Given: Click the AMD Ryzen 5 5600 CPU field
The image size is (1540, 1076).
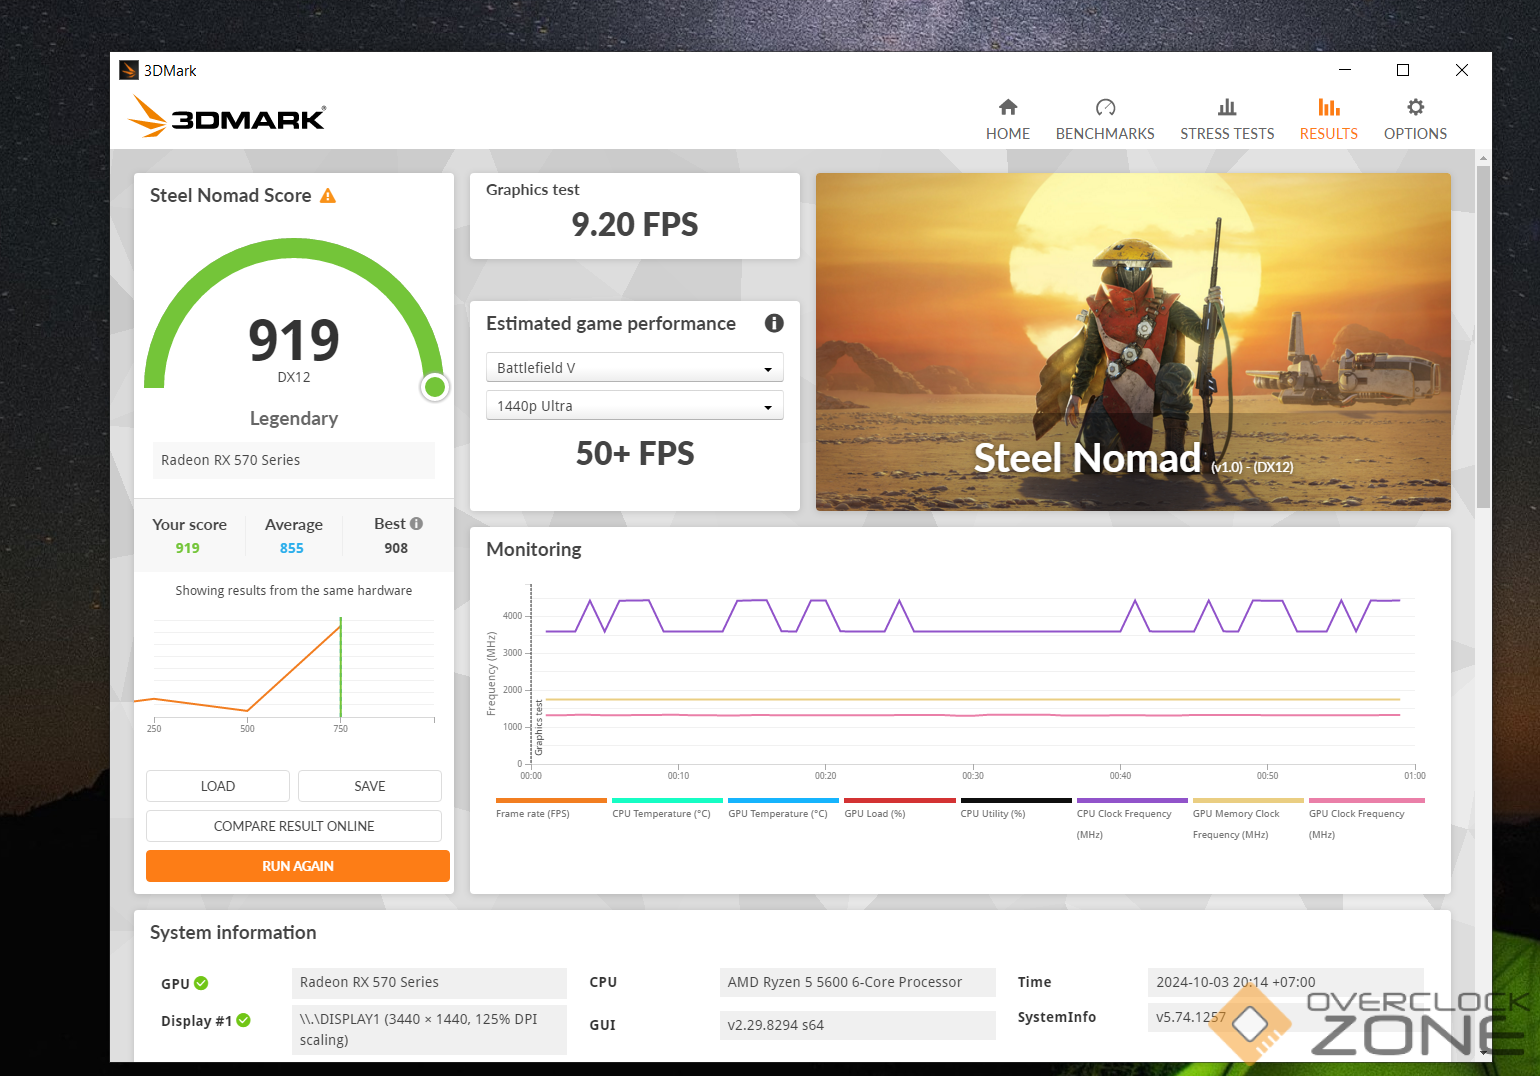Looking at the screenshot, I should pyautogui.click(x=857, y=983).
